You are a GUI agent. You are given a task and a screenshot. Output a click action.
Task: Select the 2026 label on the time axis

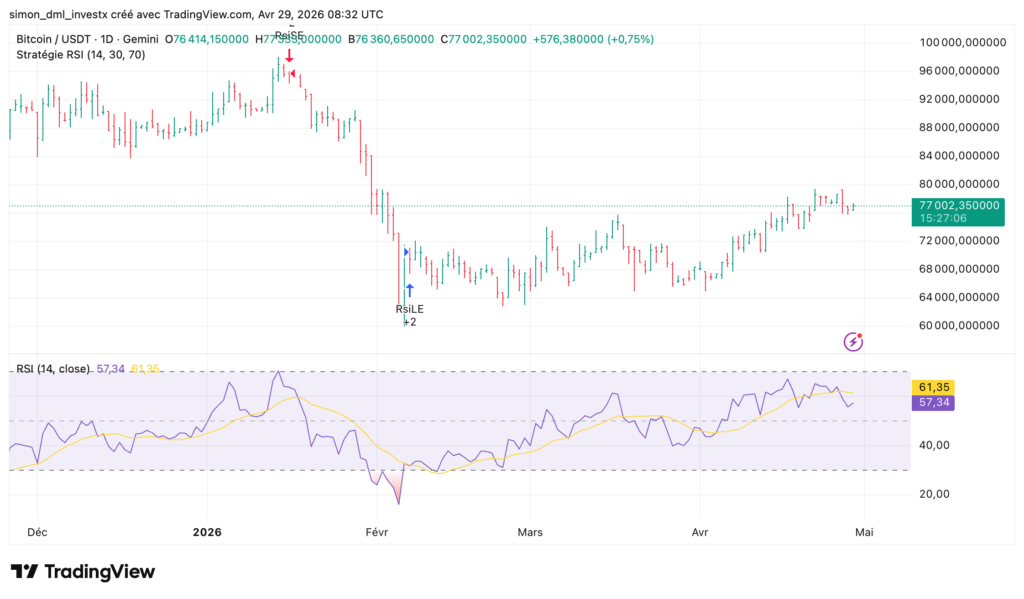207,532
